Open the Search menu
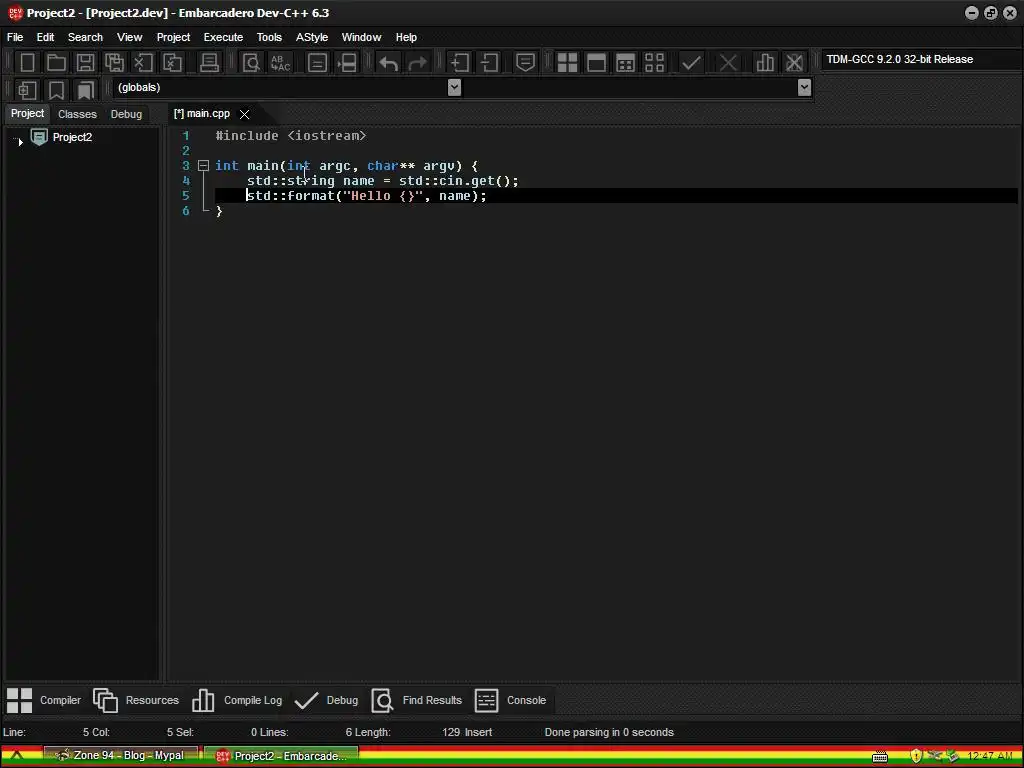This screenshot has width=1024, height=768. click(x=86, y=37)
